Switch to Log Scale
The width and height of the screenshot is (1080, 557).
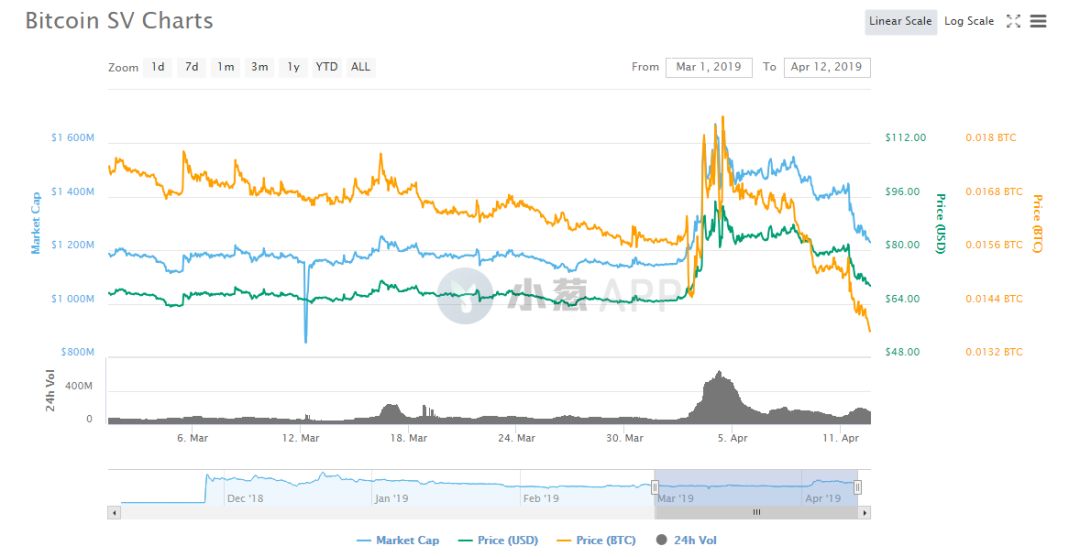pos(968,21)
